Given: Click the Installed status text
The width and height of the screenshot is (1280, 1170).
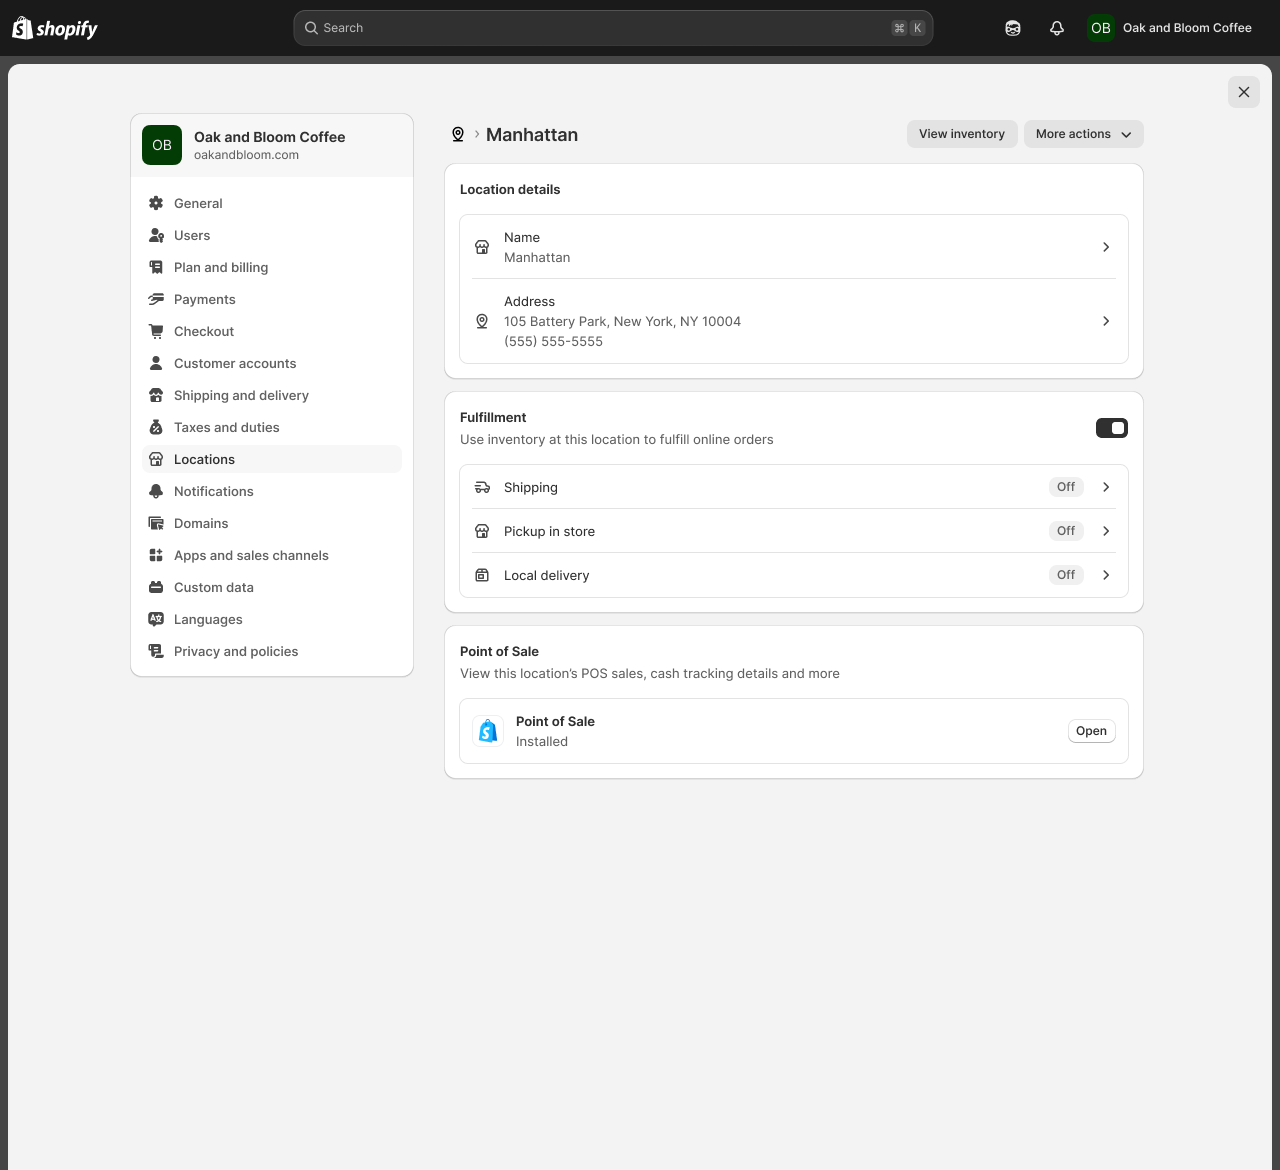Looking at the screenshot, I should 542,741.
